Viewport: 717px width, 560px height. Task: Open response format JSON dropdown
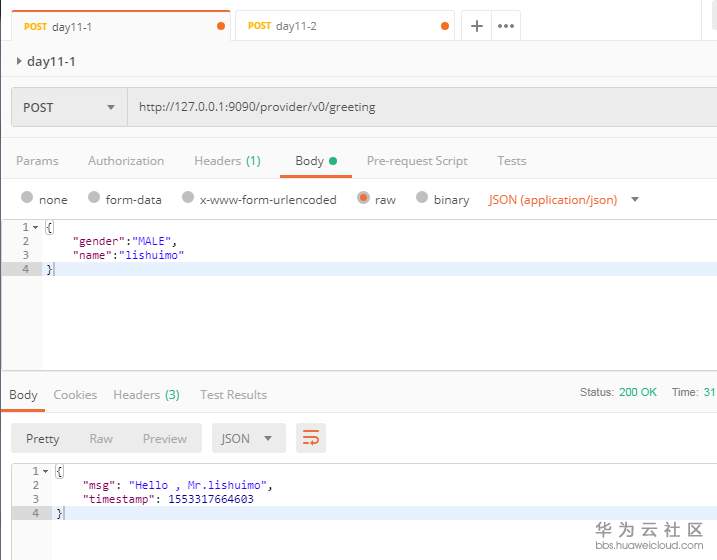coord(249,438)
